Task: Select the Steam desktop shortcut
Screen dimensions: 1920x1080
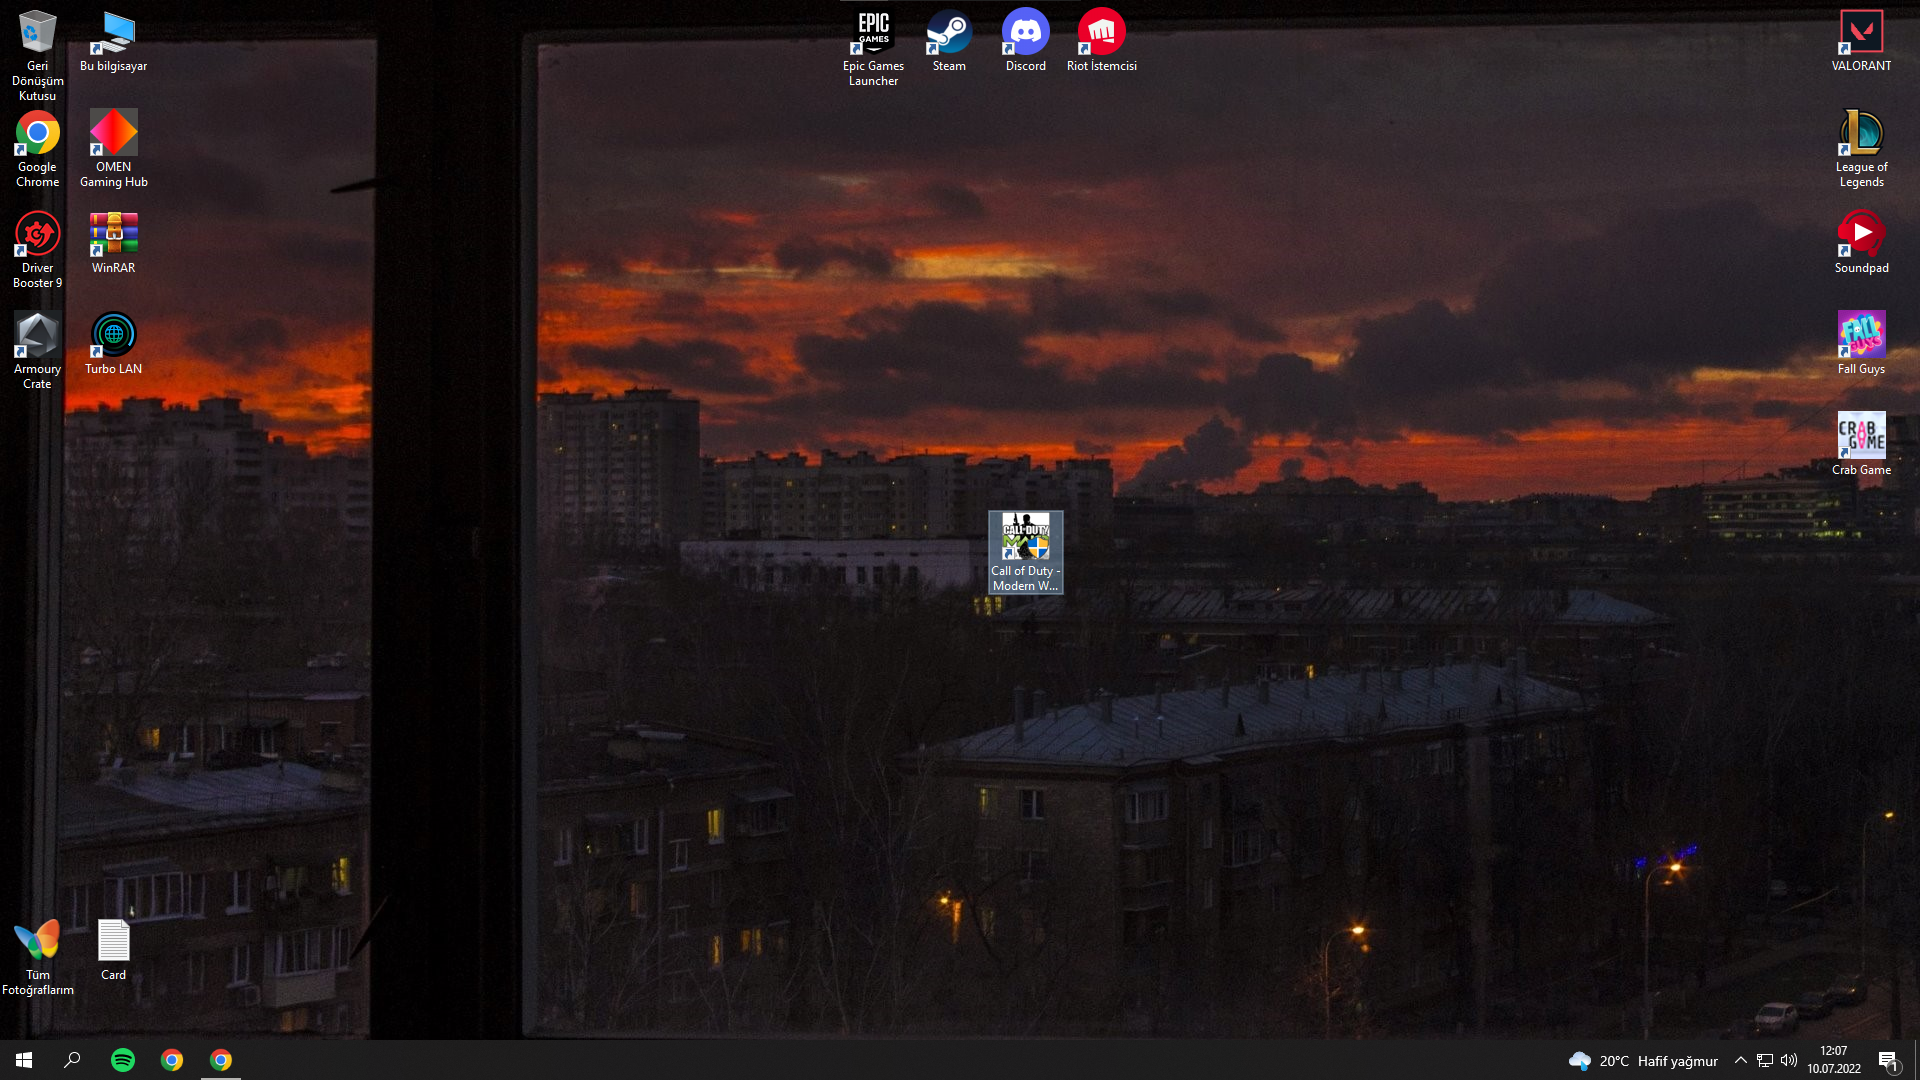Action: pyautogui.click(x=949, y=34)
